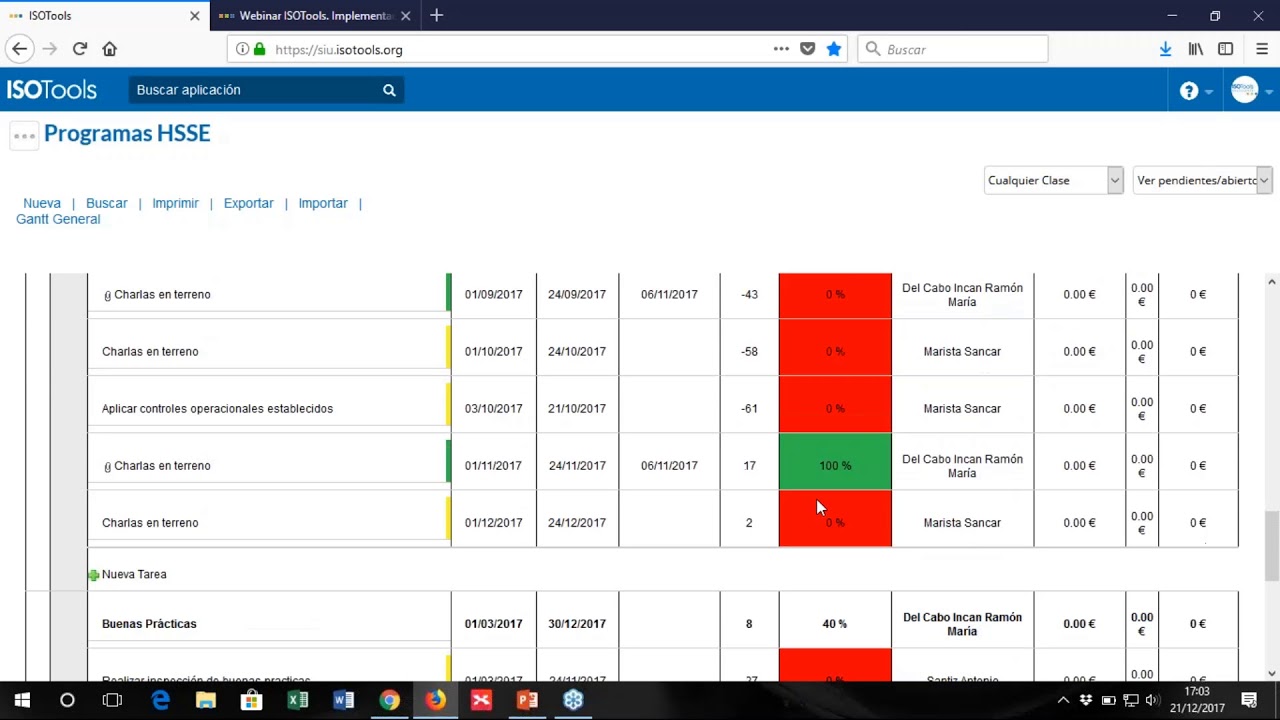The image size is (1280, 720).
Task: Open the Cualquier Clase dropdown
Action: [1054, 180]
